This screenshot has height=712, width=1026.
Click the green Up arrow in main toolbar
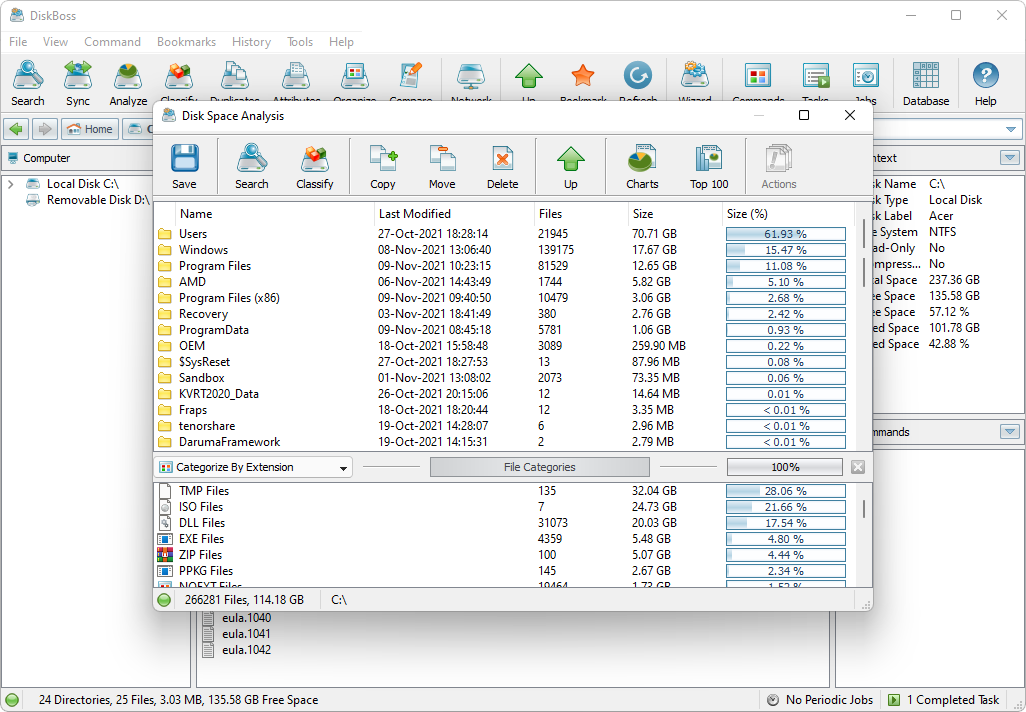529,77
